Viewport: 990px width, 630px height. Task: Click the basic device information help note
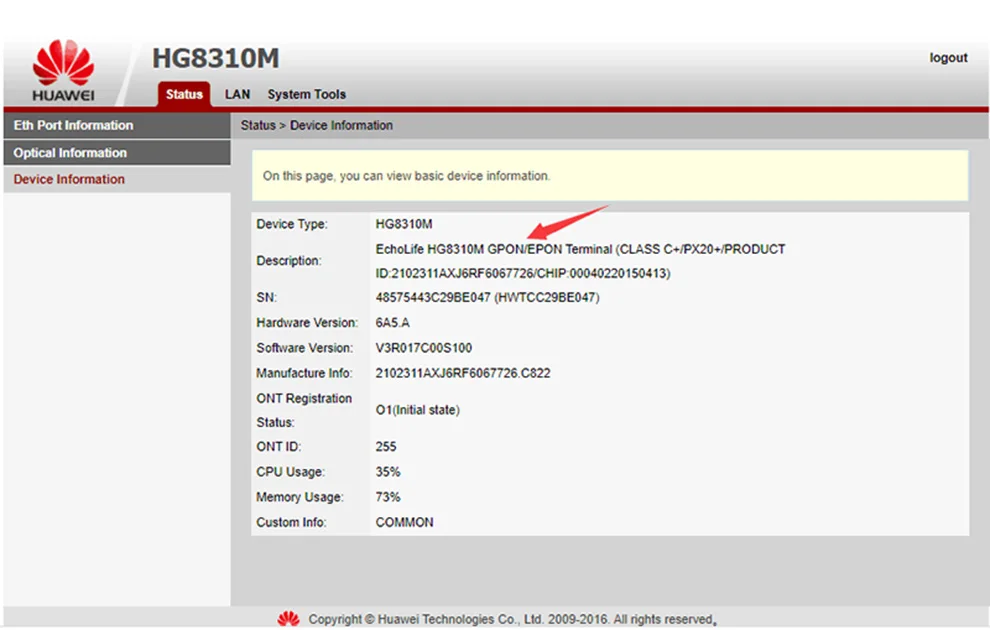click(609, 175)
